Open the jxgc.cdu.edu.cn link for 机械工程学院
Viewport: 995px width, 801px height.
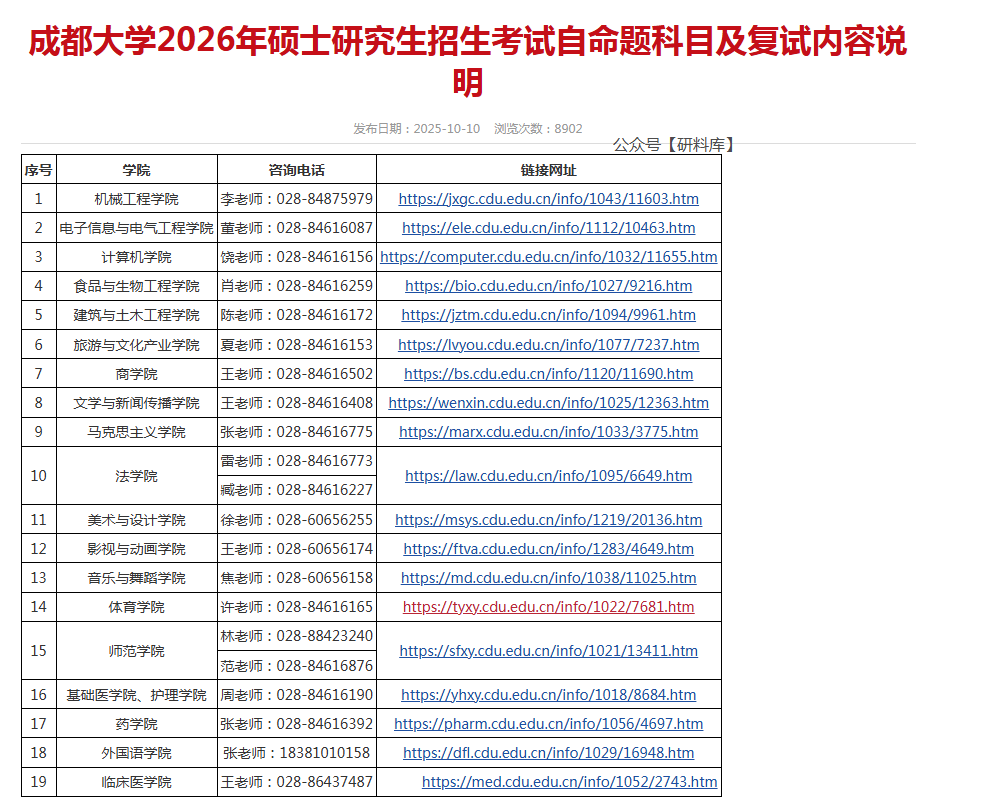[548, 199]
